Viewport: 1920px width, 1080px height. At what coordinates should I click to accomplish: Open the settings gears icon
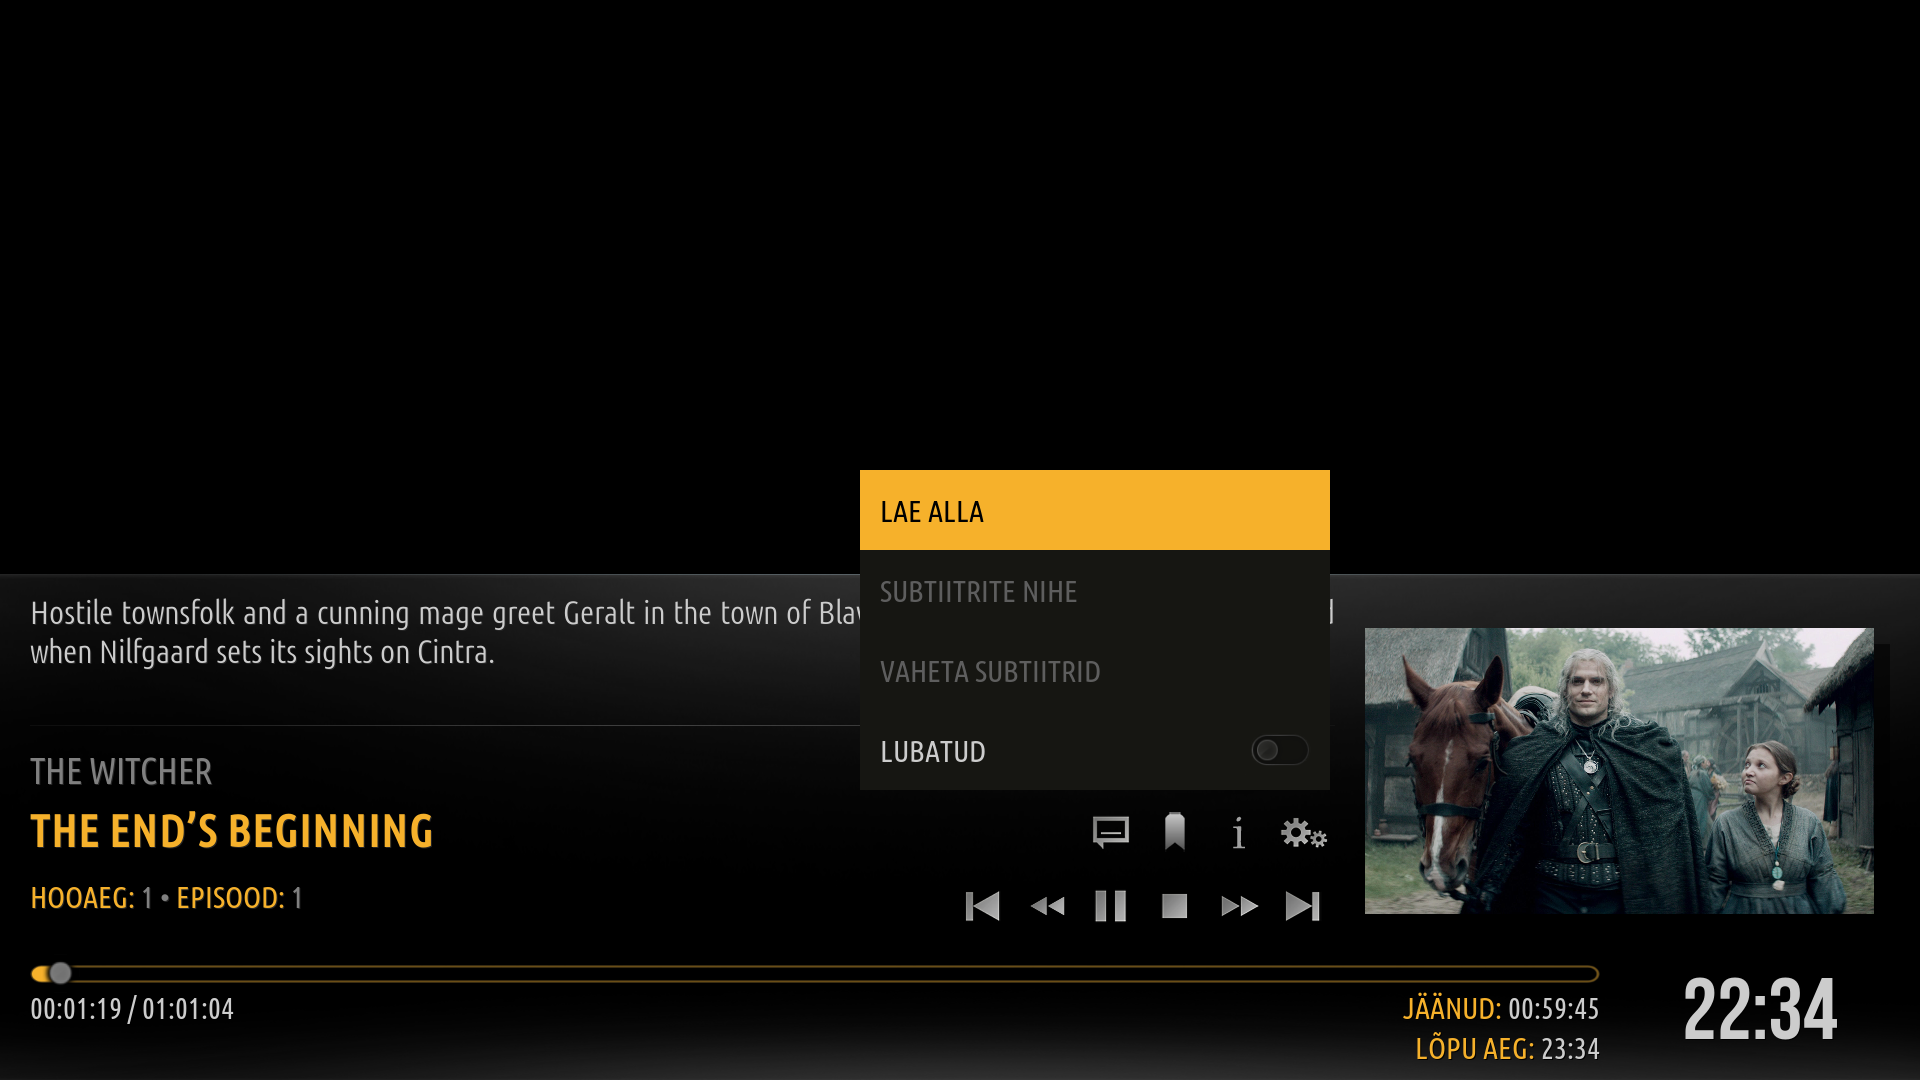(1303, 832)
